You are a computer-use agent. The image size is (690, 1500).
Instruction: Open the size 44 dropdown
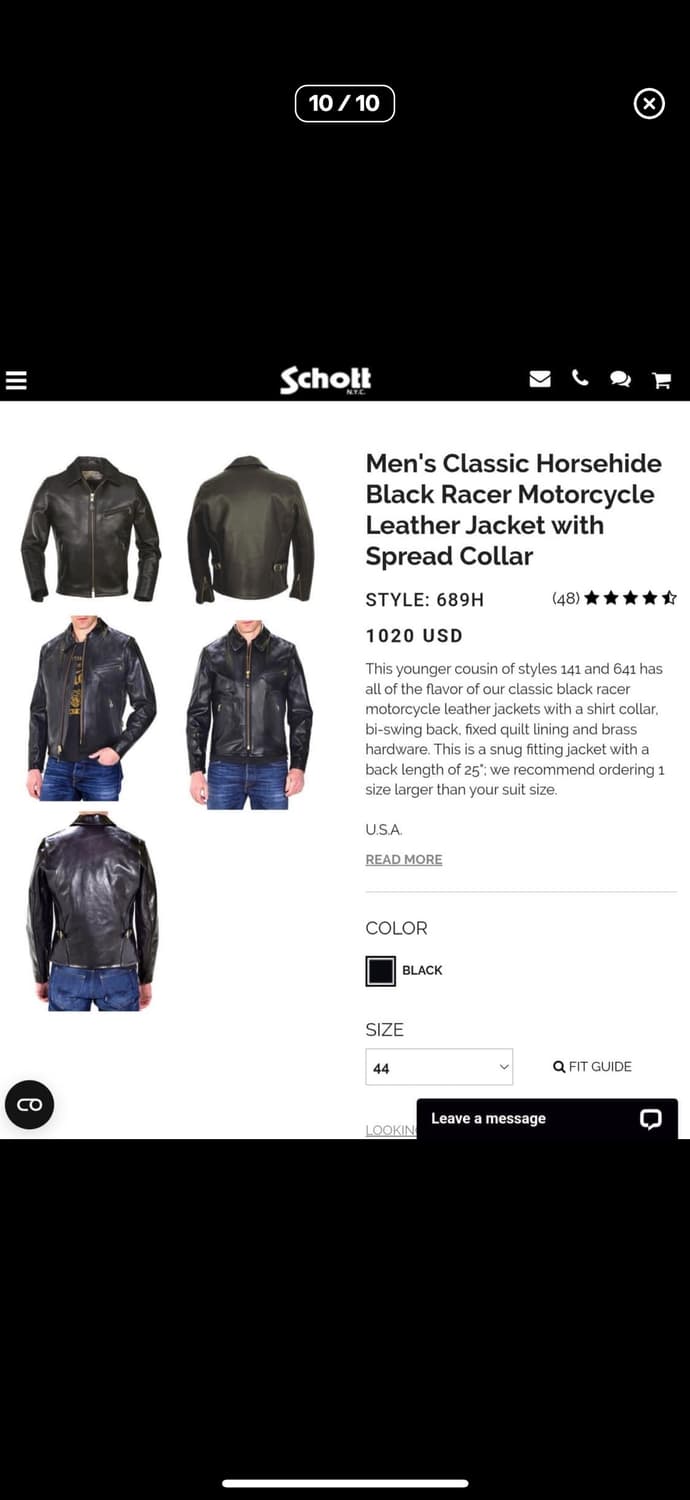click(439, 1067)
